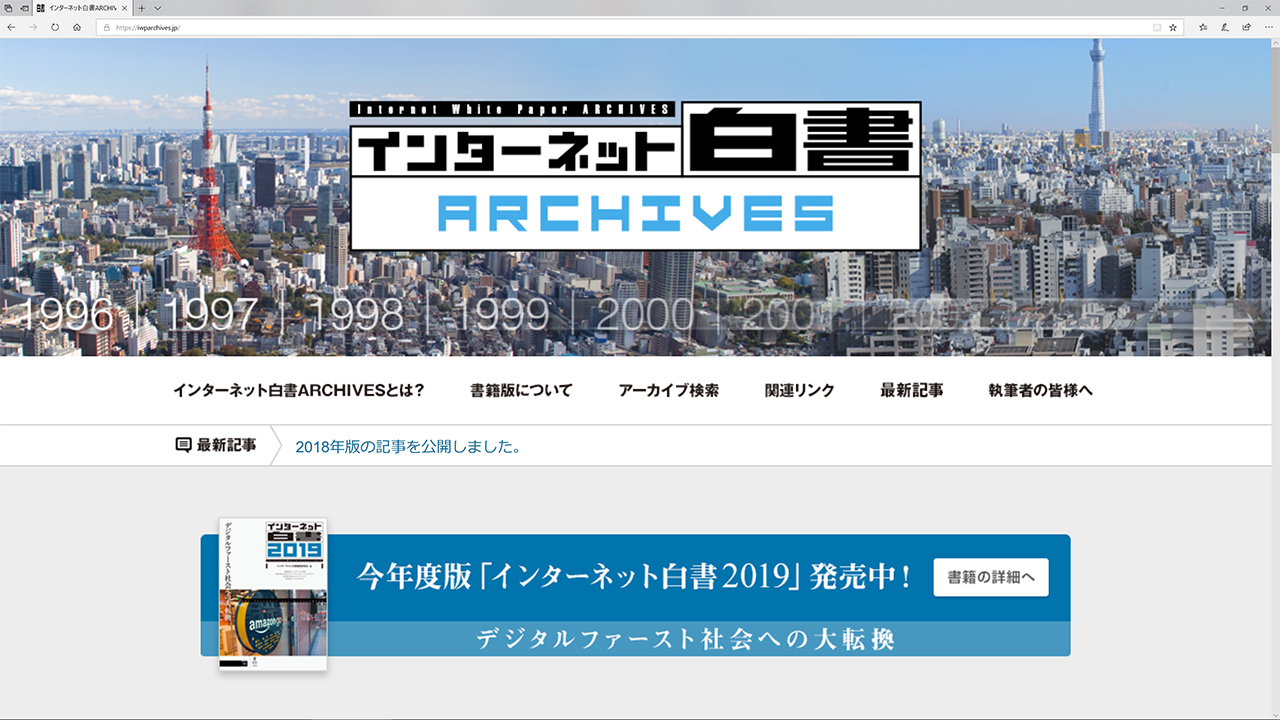Click the 1998 year in timeline
This screenshot has width=1280, height=720.
356,314
